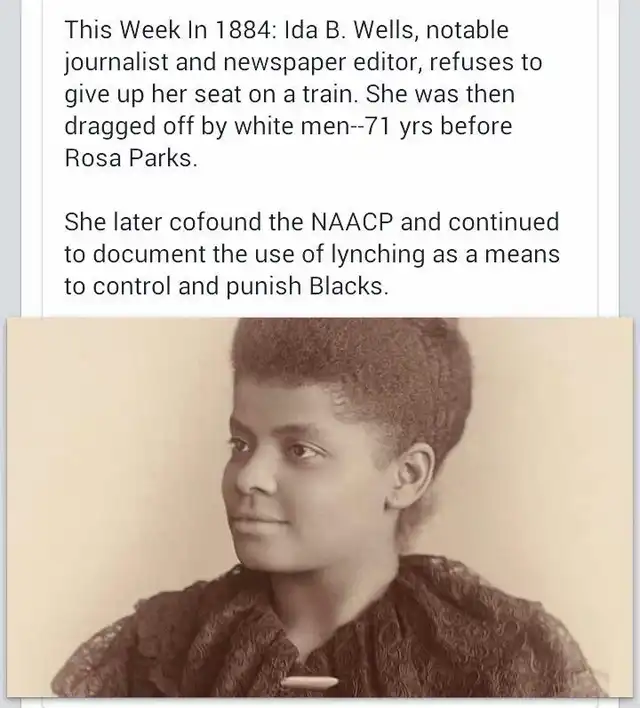Open the sepia portrait photo in the post
The width and height of the screenshot is (640, 708).
click(x=320, y=507)
